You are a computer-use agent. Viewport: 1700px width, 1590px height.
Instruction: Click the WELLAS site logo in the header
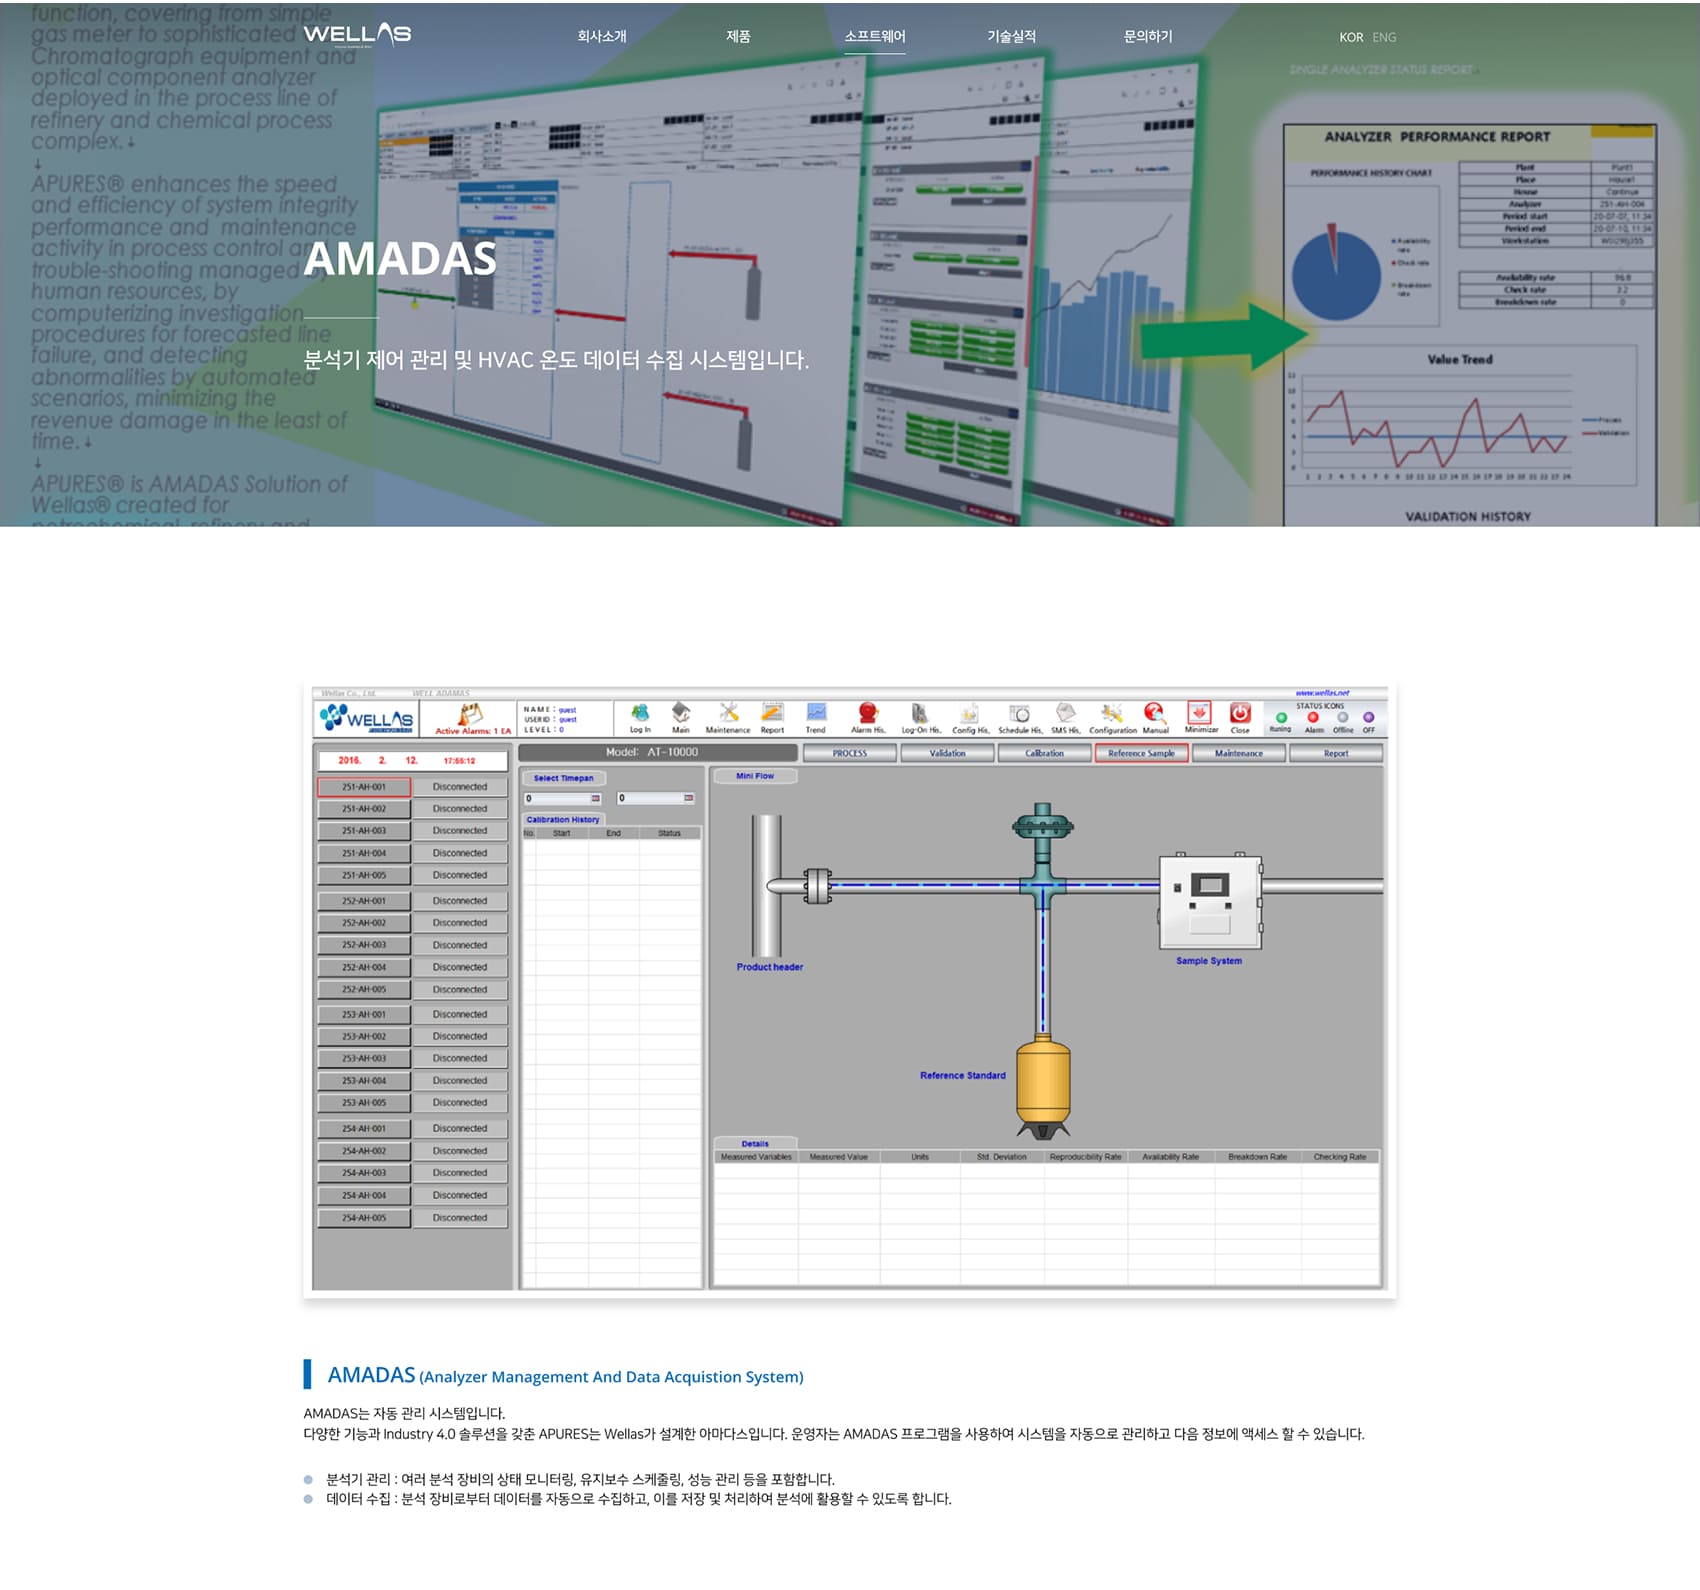357,35
